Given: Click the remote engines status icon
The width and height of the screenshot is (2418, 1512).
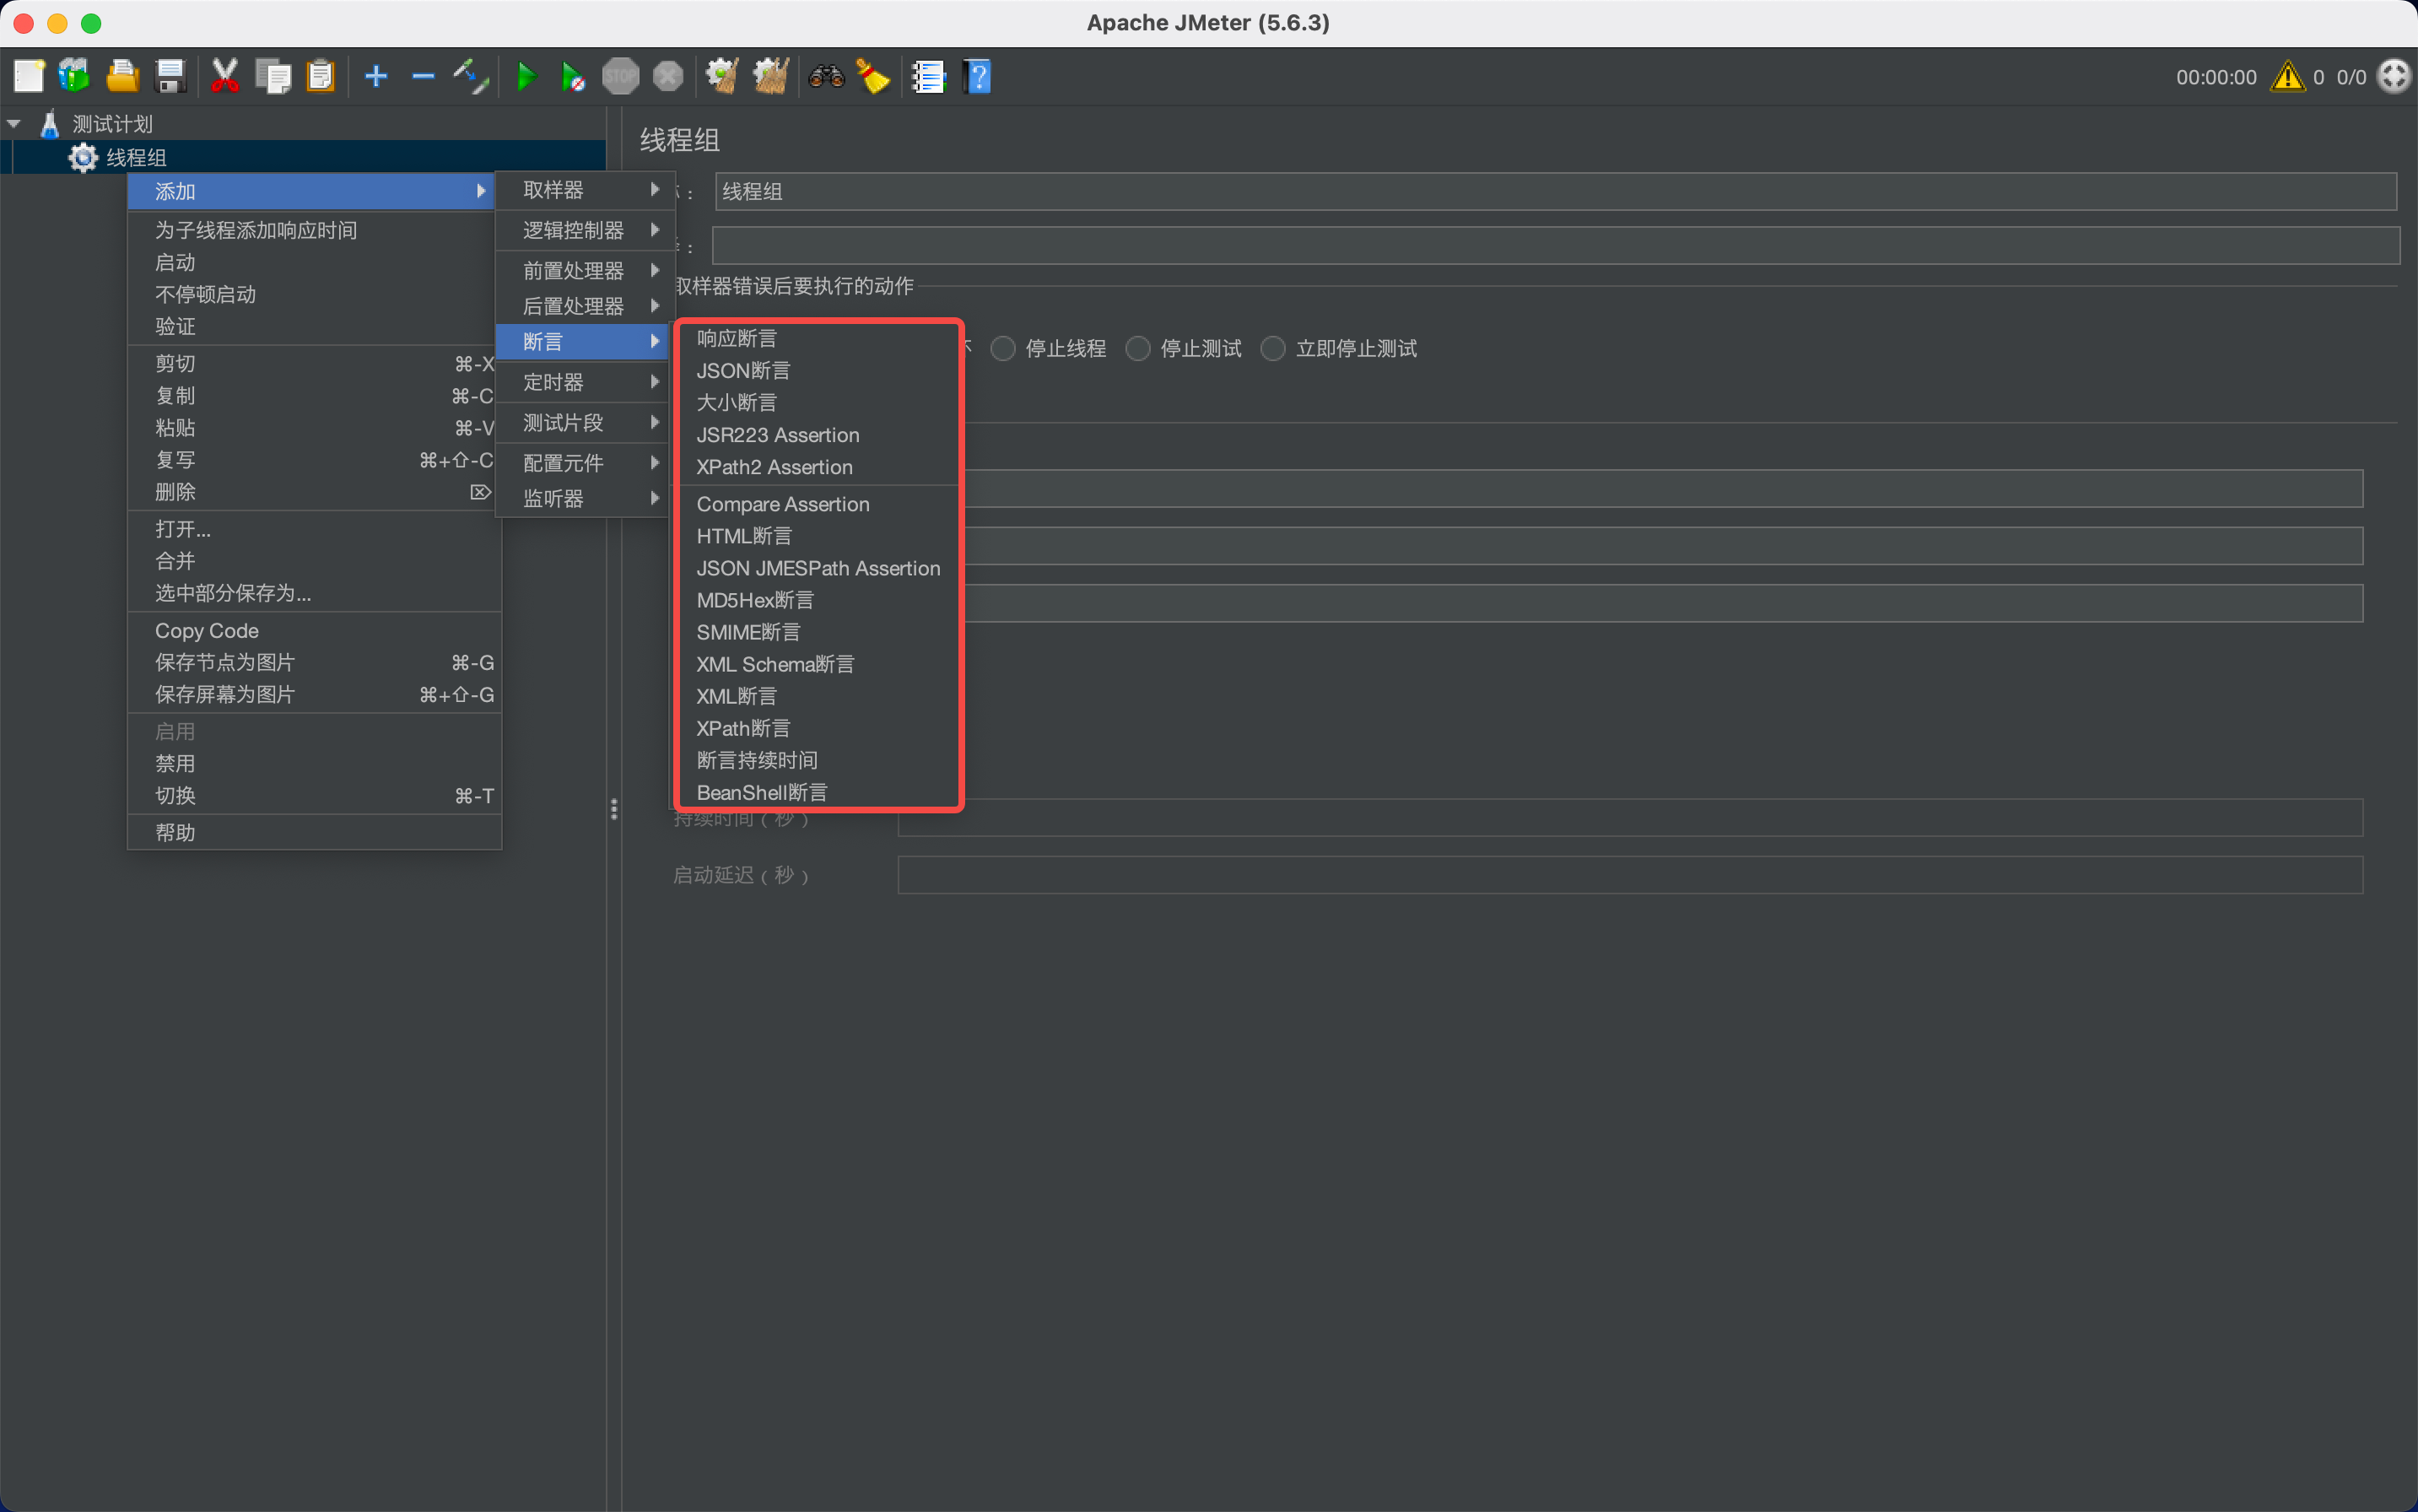Looking at the screenshot, I should (x=2394, y=76).
